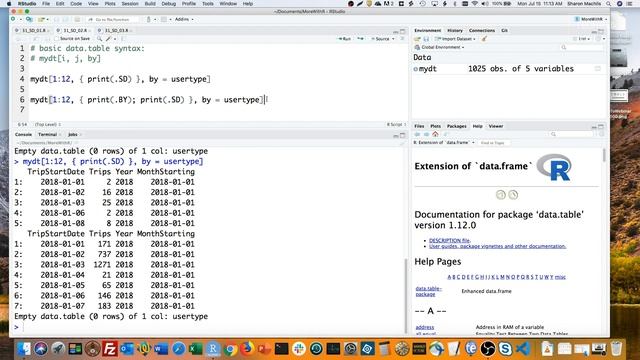Click the Help back arrow icon

[417, 134]
